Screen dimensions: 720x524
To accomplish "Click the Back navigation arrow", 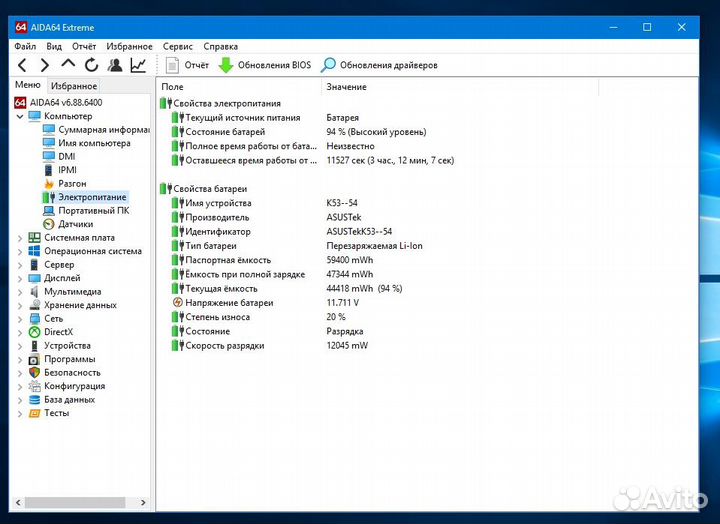I will [x=22, y=65].
